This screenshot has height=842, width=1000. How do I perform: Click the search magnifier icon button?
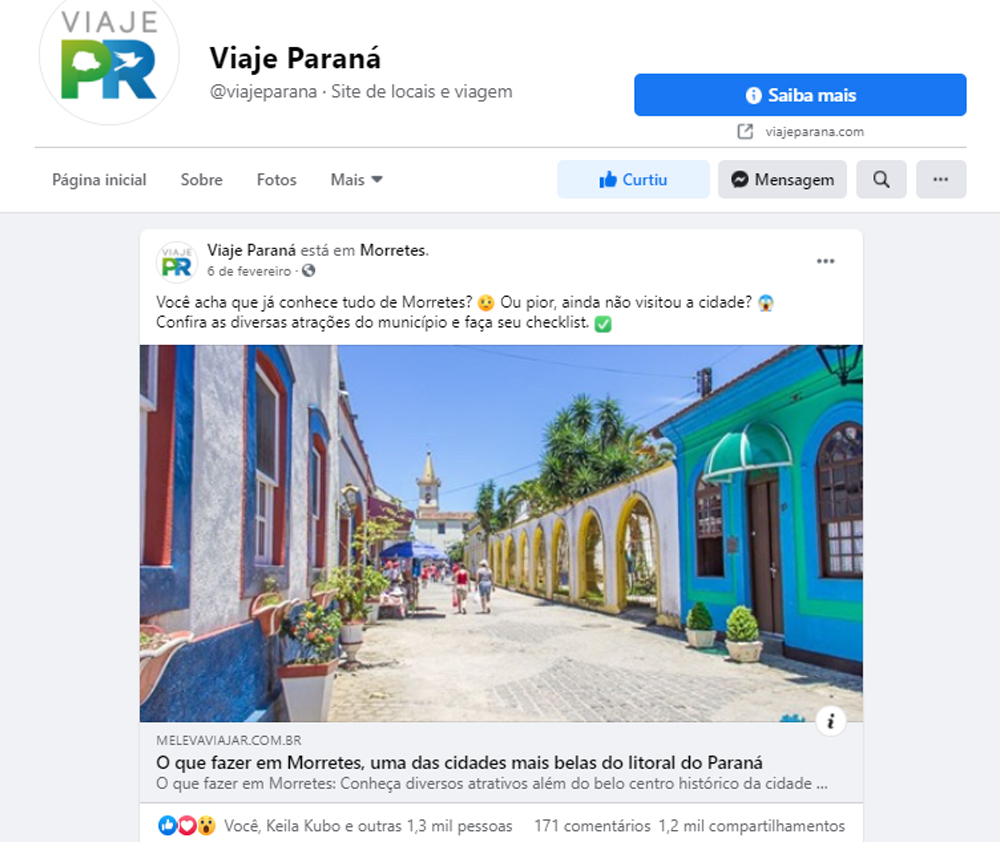point(881,179)
